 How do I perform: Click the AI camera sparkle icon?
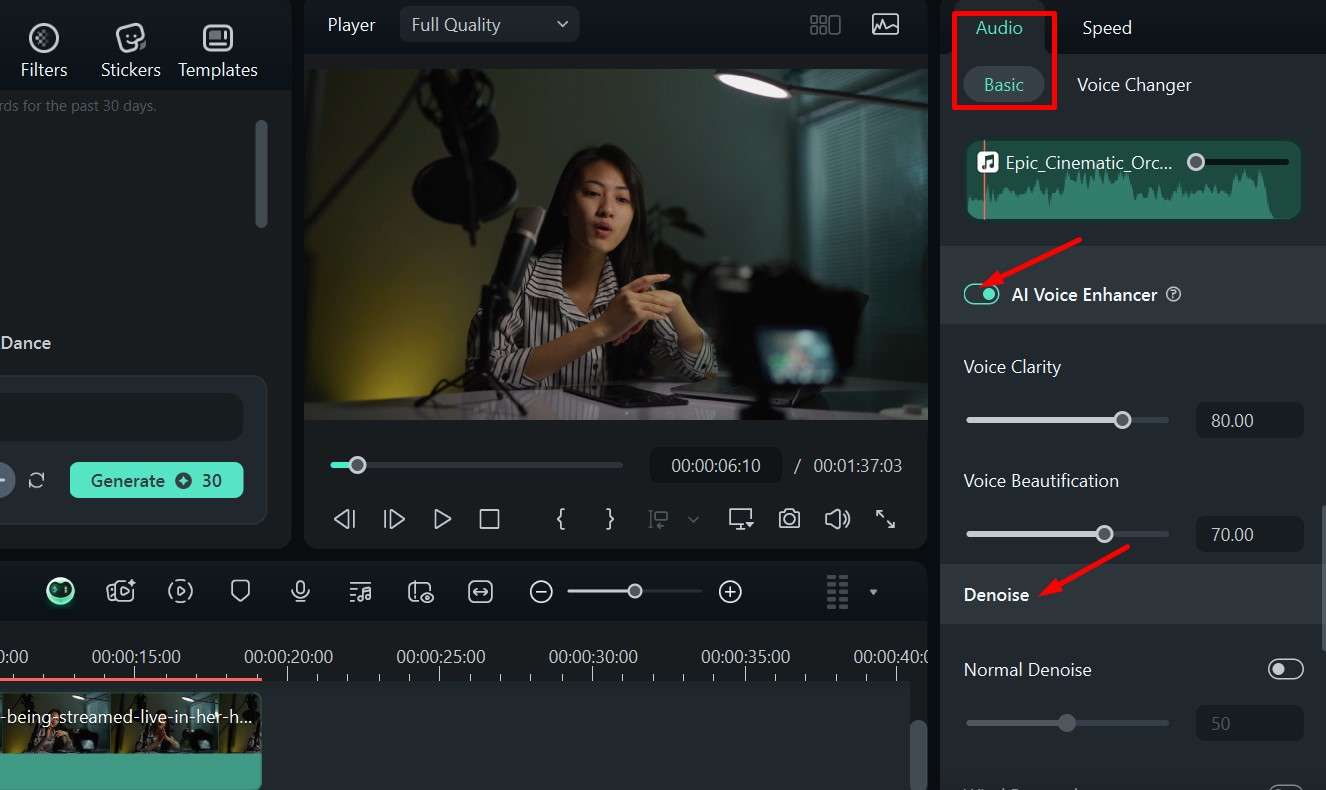pos(121,591)
